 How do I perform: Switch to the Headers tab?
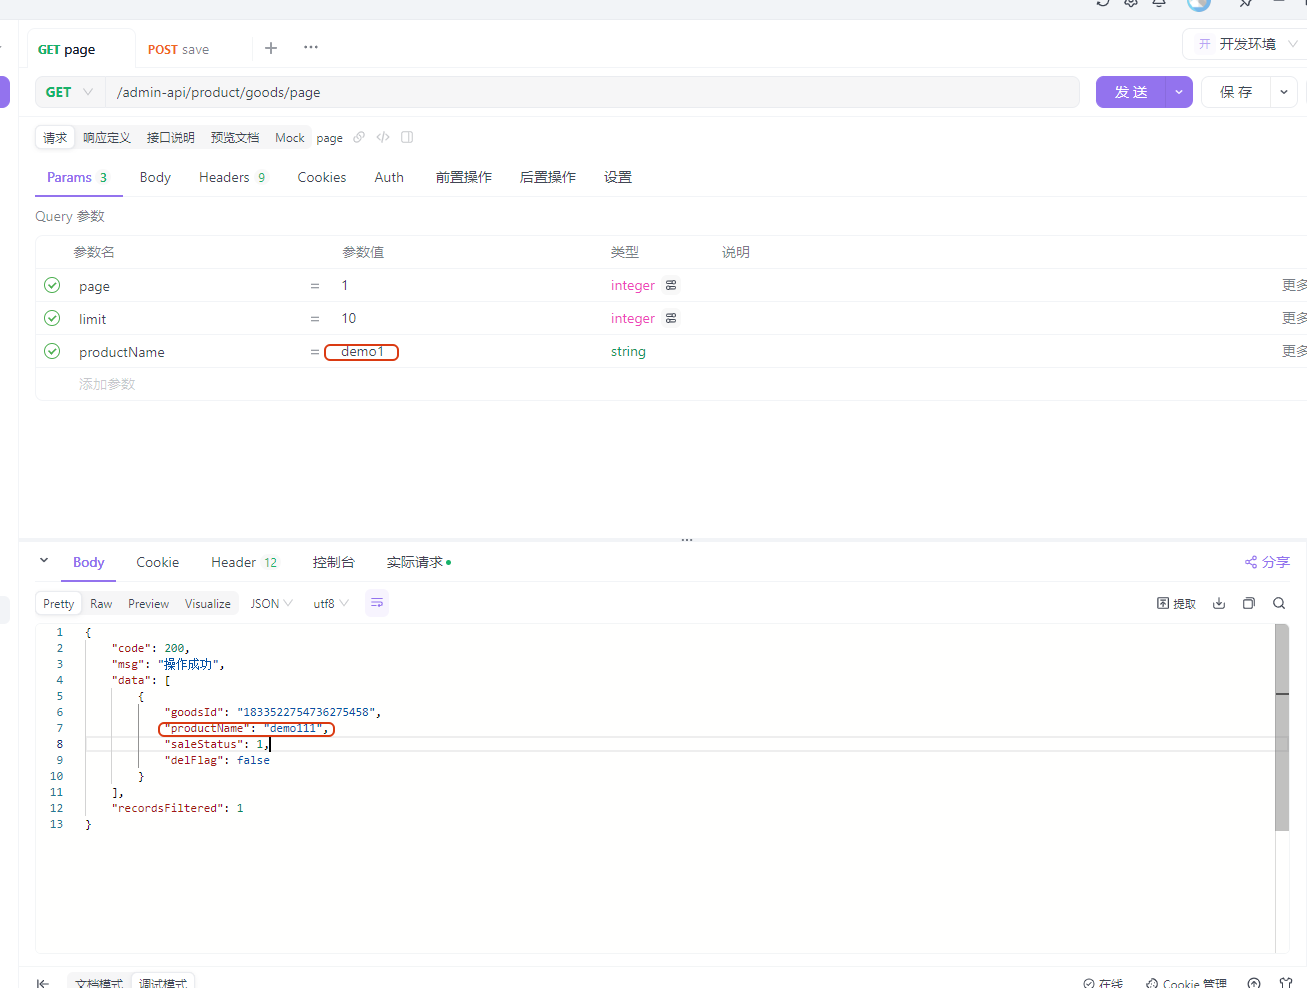pyautogui.click(x=224, y=177)
